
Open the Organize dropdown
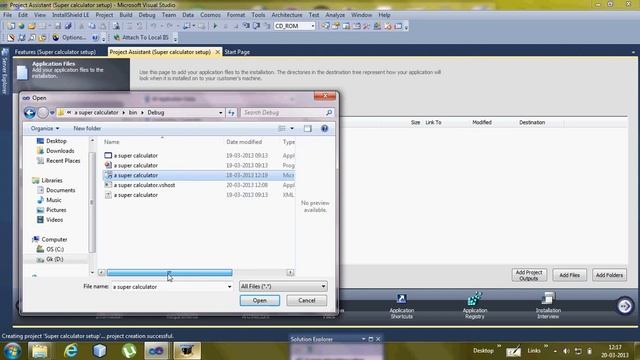(45, 128)
